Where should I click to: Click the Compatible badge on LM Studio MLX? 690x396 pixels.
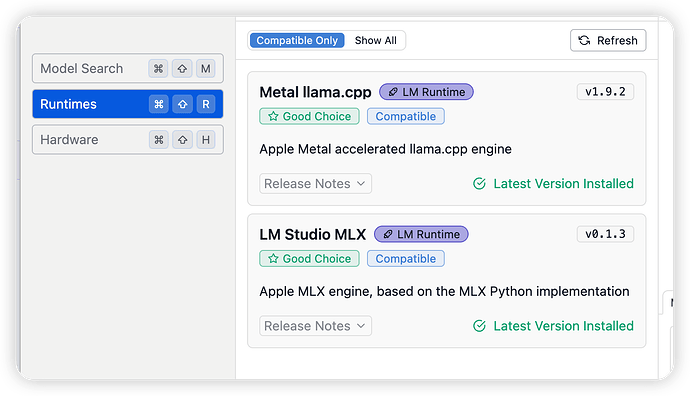(x=406, y=259)
